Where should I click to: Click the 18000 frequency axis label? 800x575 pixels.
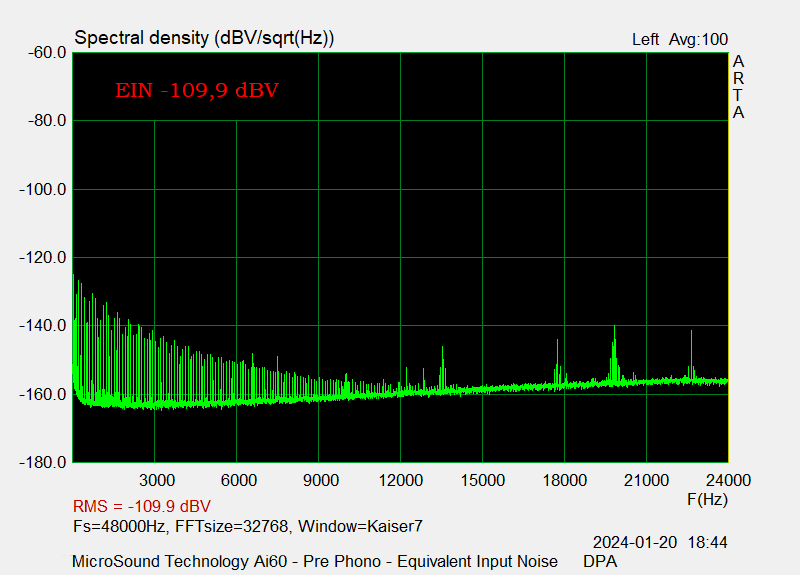click(565, 480)
